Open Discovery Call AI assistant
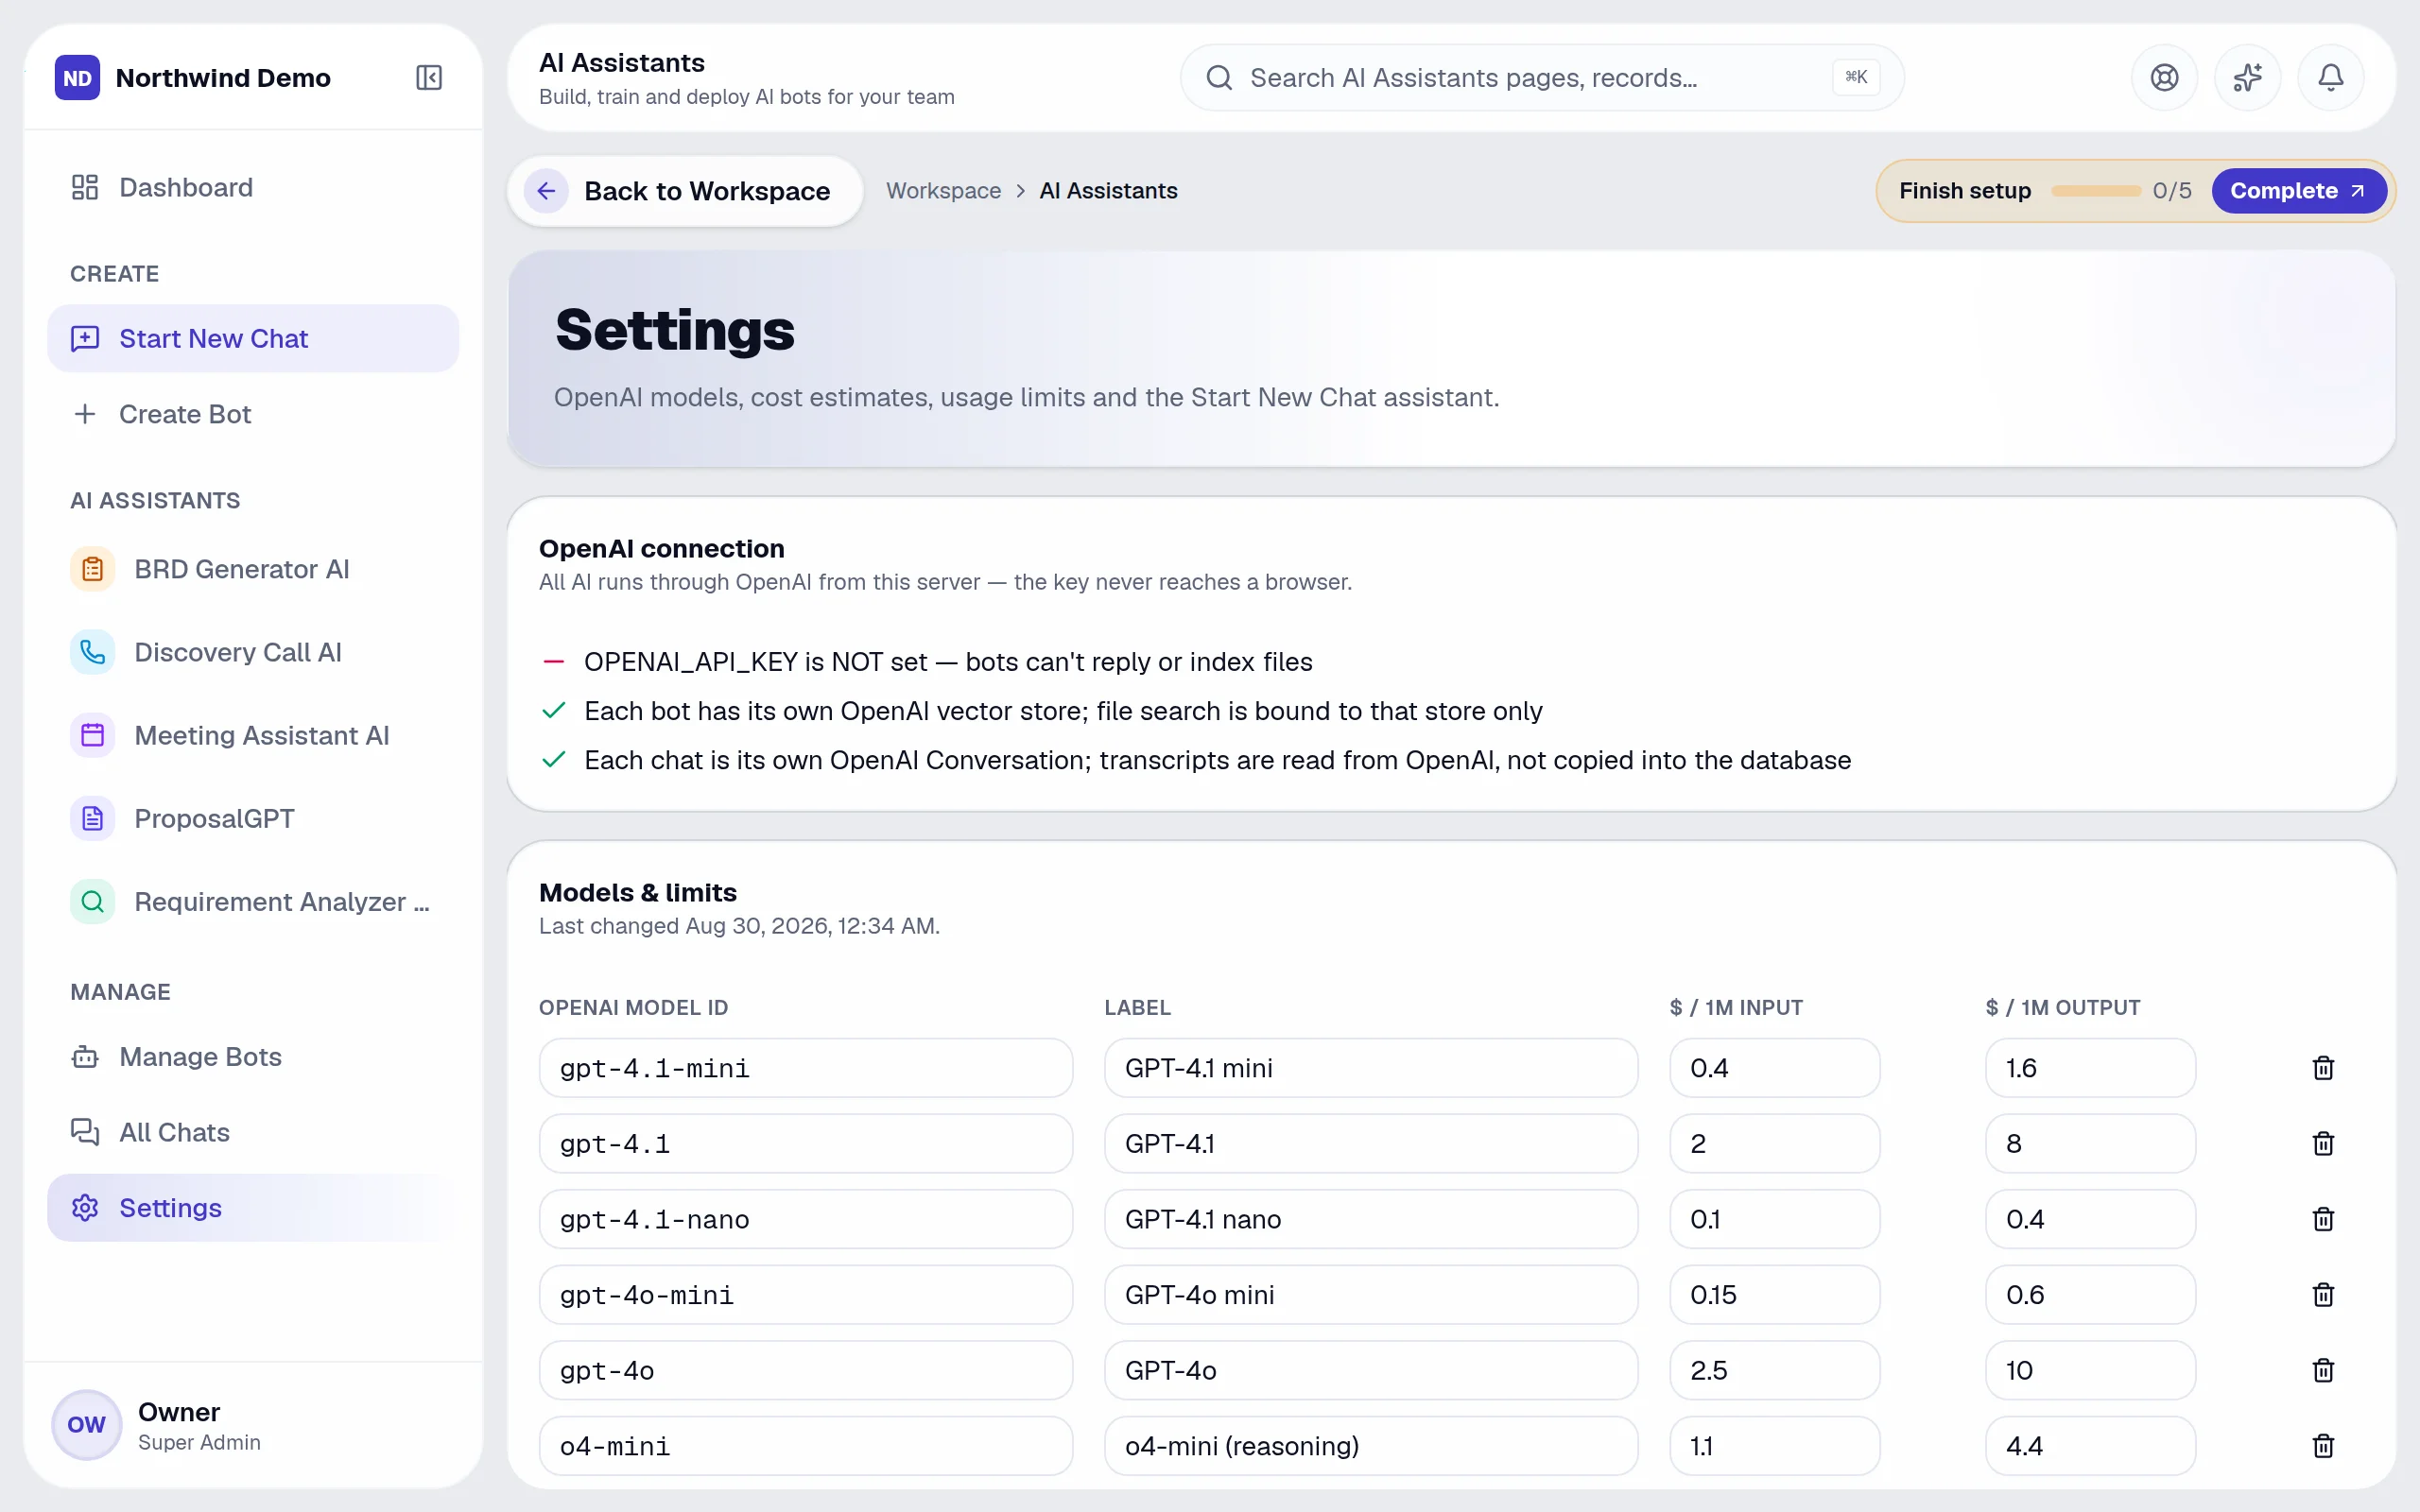The height and width of the screenshot is (1512, 2420). click(253, 652)
